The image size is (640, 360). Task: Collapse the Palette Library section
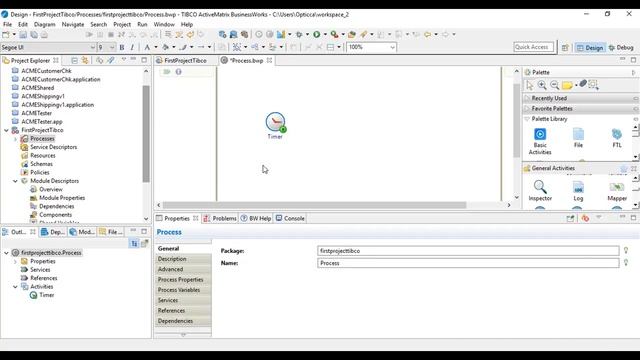coord(580,119)
